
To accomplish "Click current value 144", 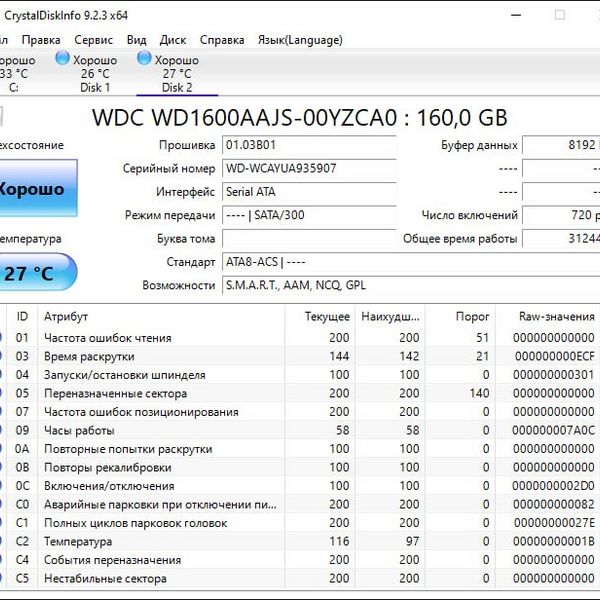I will click(339, 356).
